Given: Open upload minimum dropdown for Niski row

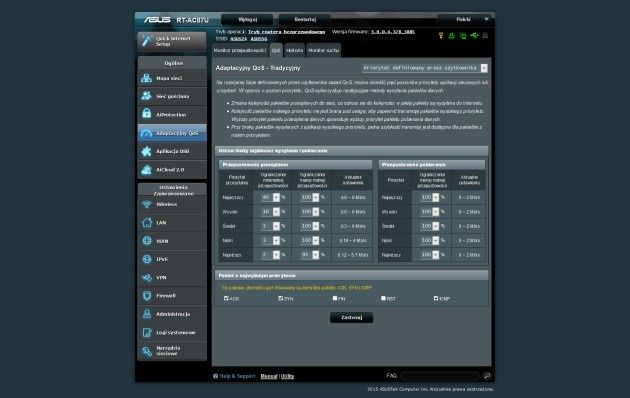Looking at the screenshot, I should 270,240.
